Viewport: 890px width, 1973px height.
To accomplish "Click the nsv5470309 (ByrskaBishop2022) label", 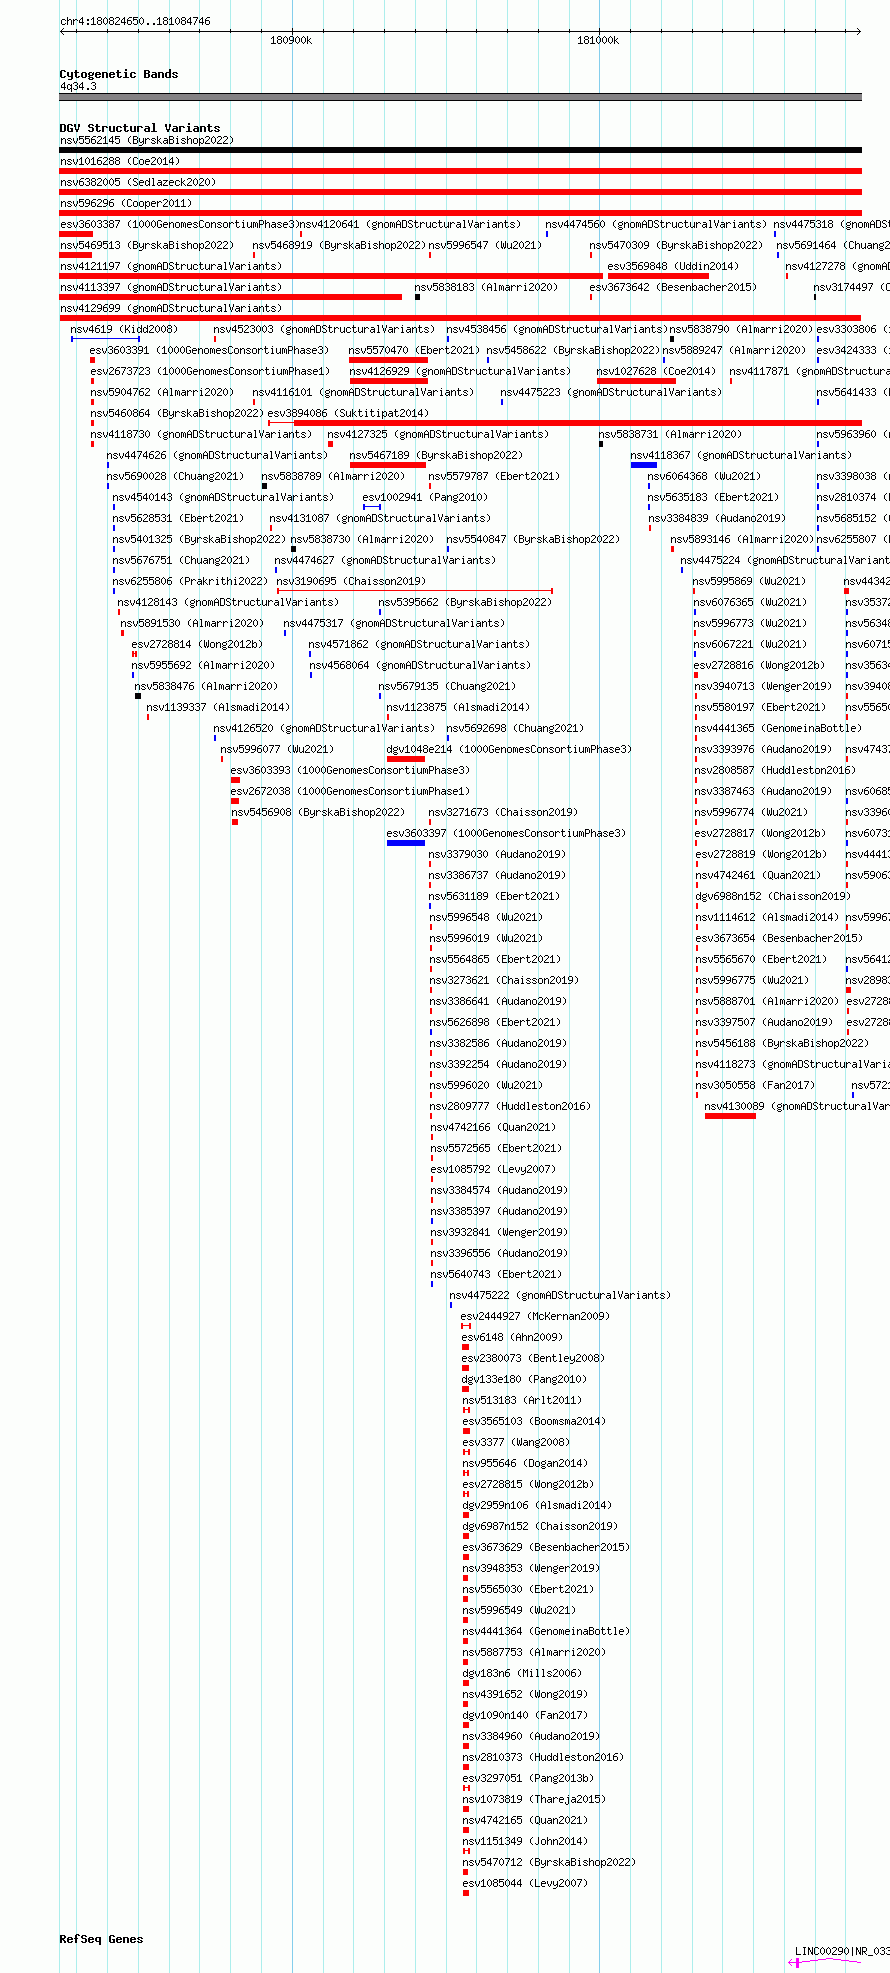I will tap(676, 245).
